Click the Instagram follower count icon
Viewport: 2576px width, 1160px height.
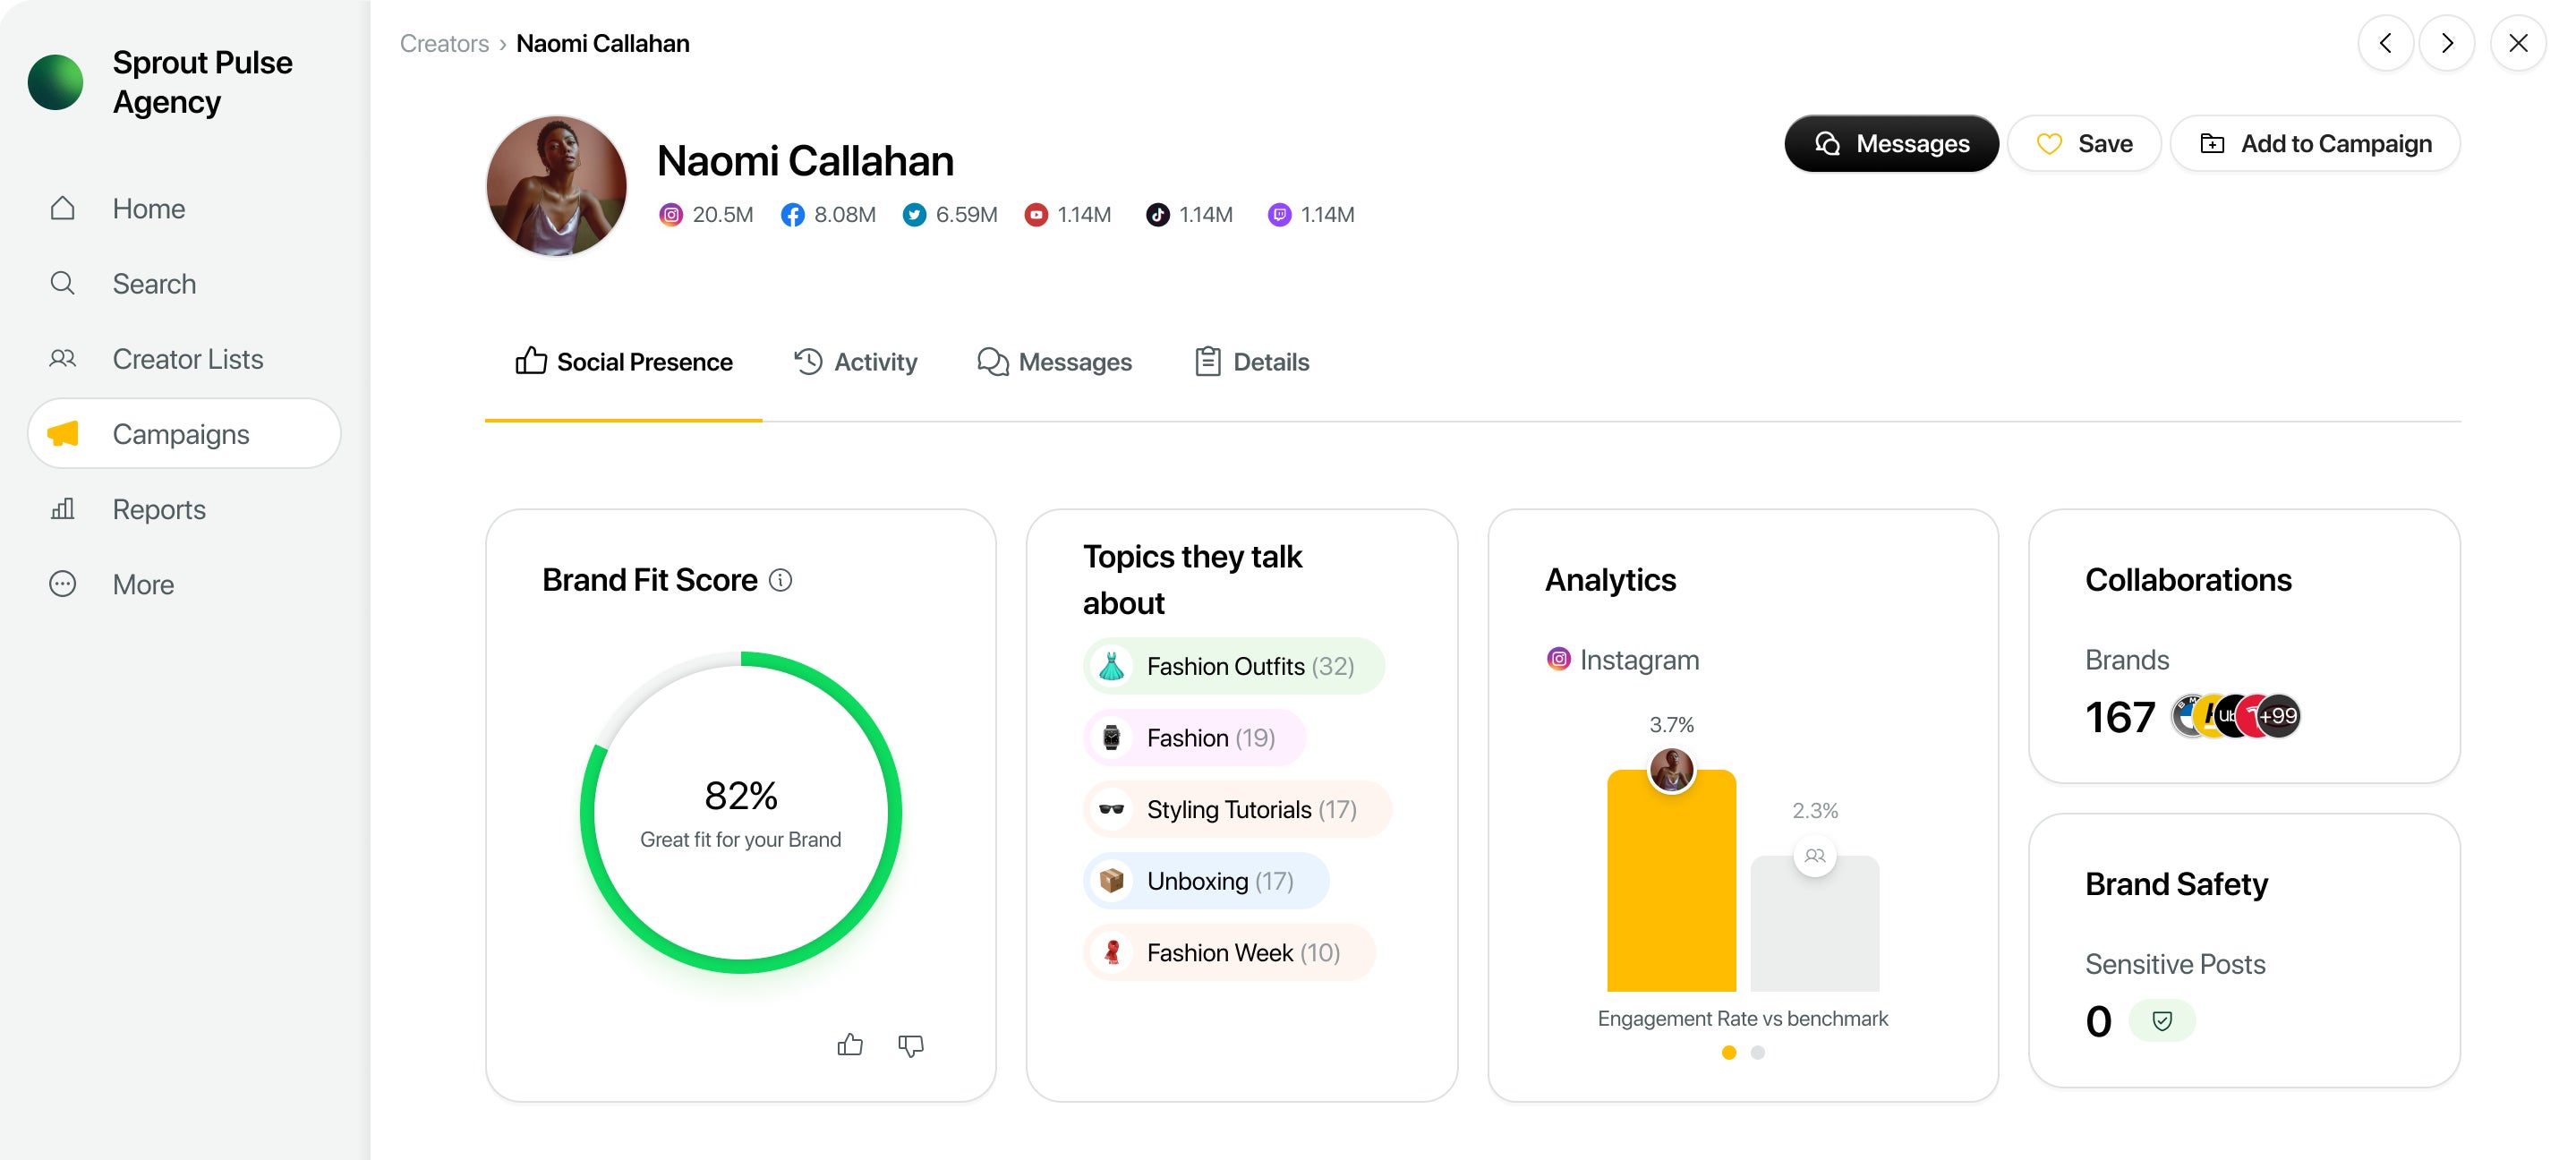(x=671, y=215)
